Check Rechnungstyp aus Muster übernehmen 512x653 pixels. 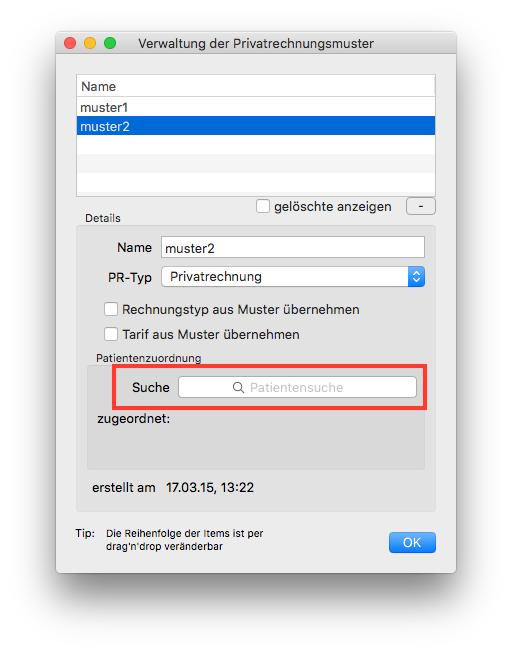111,309
